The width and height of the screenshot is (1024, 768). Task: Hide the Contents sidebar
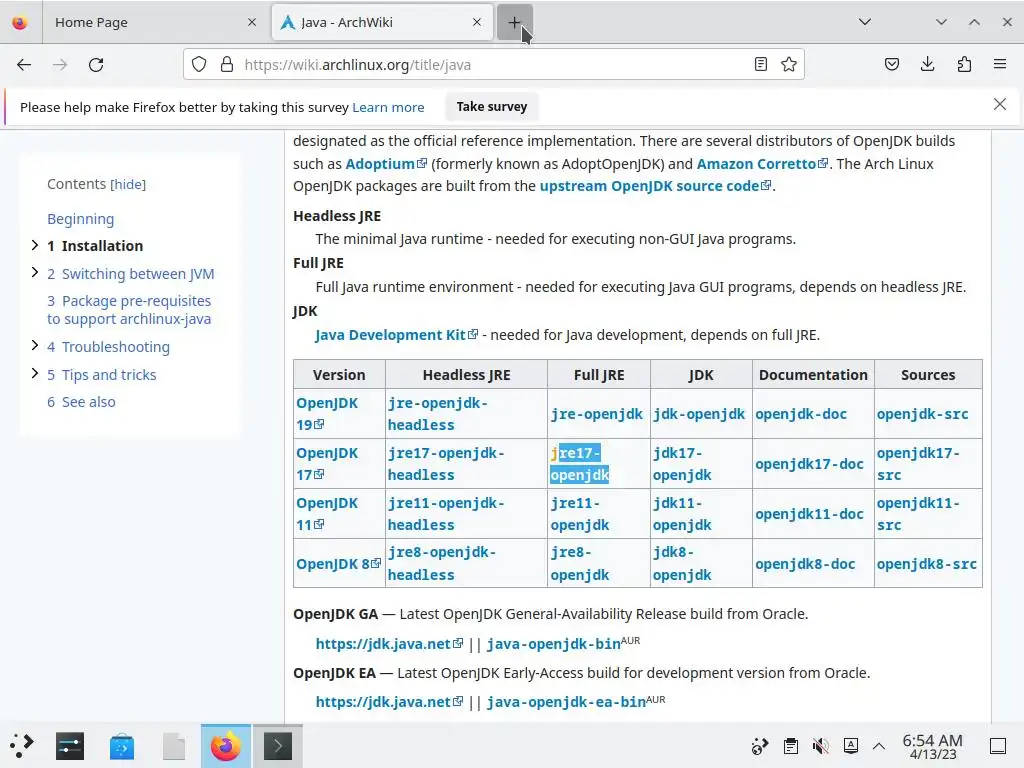128,184
